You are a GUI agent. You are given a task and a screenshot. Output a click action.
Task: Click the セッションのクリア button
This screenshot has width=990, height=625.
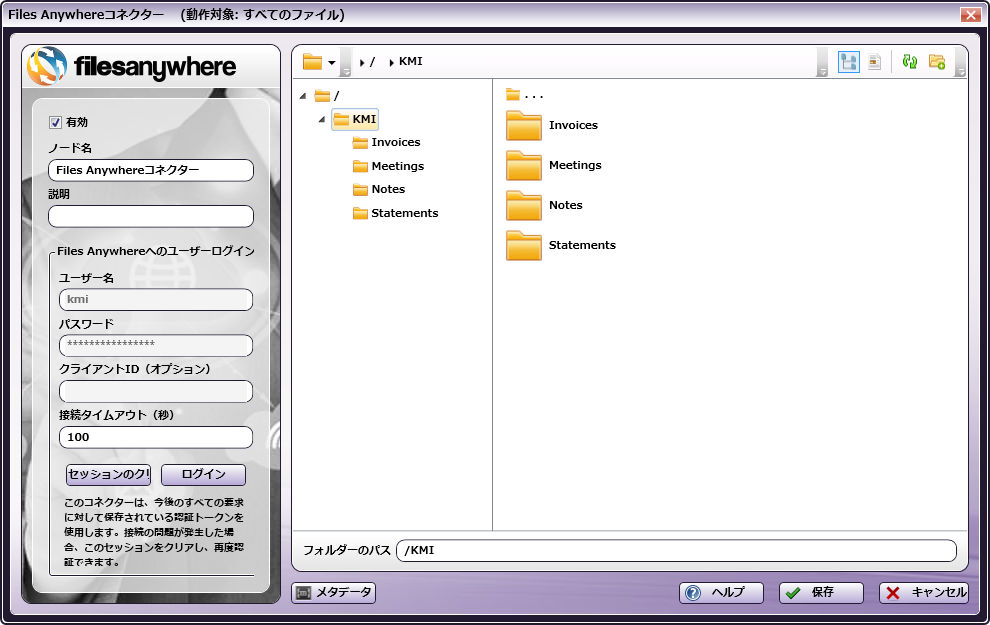[109, 475]
